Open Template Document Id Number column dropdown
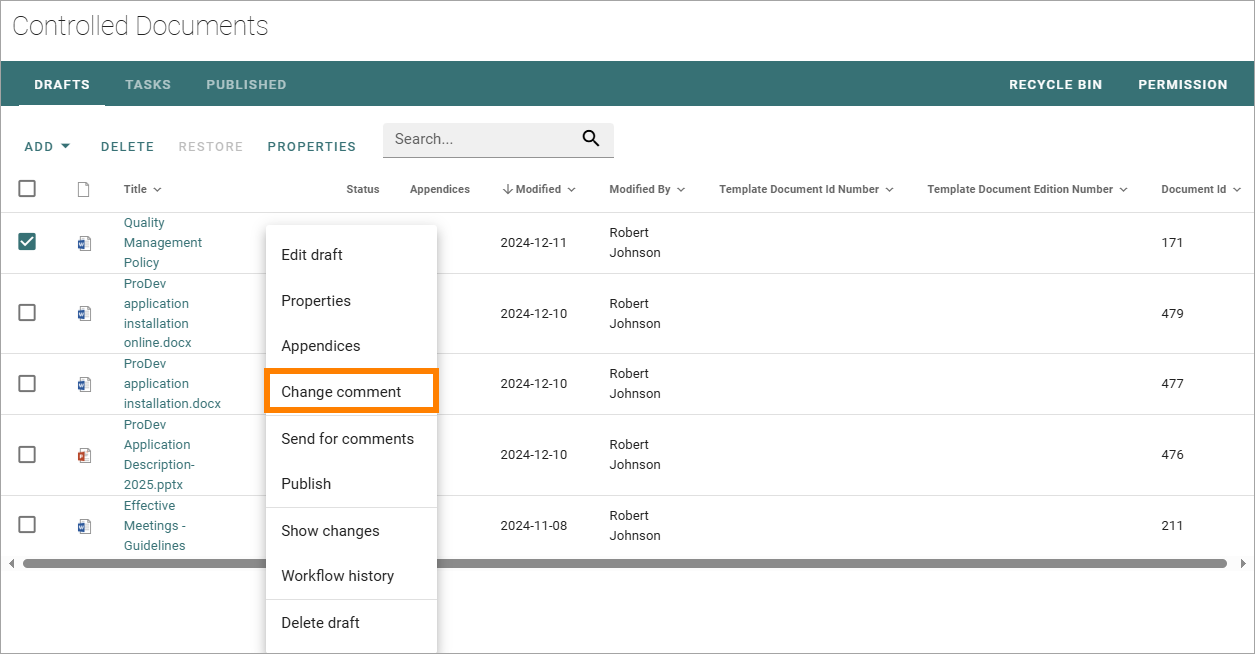Screen dimensions: 1255x654 [x=889, y=189]
